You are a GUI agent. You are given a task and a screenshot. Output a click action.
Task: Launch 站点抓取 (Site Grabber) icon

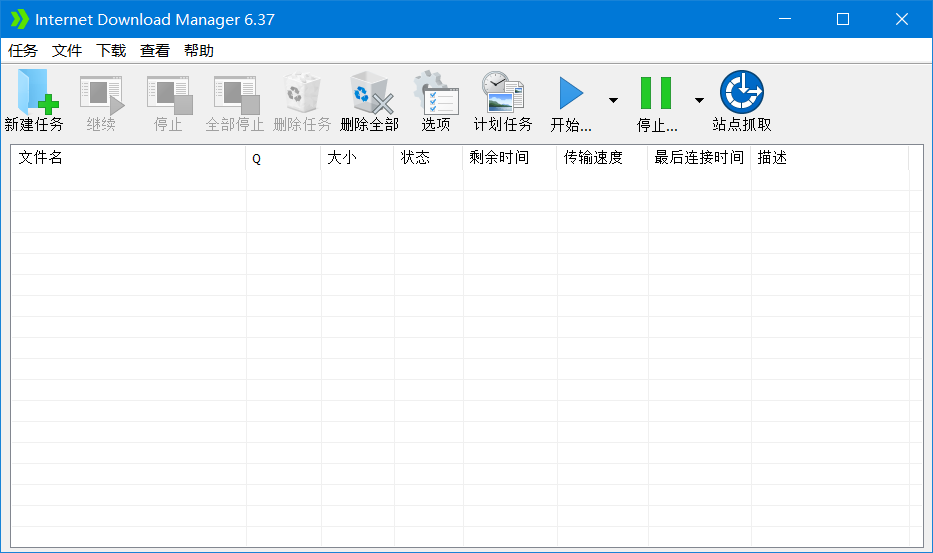[741, 92]
